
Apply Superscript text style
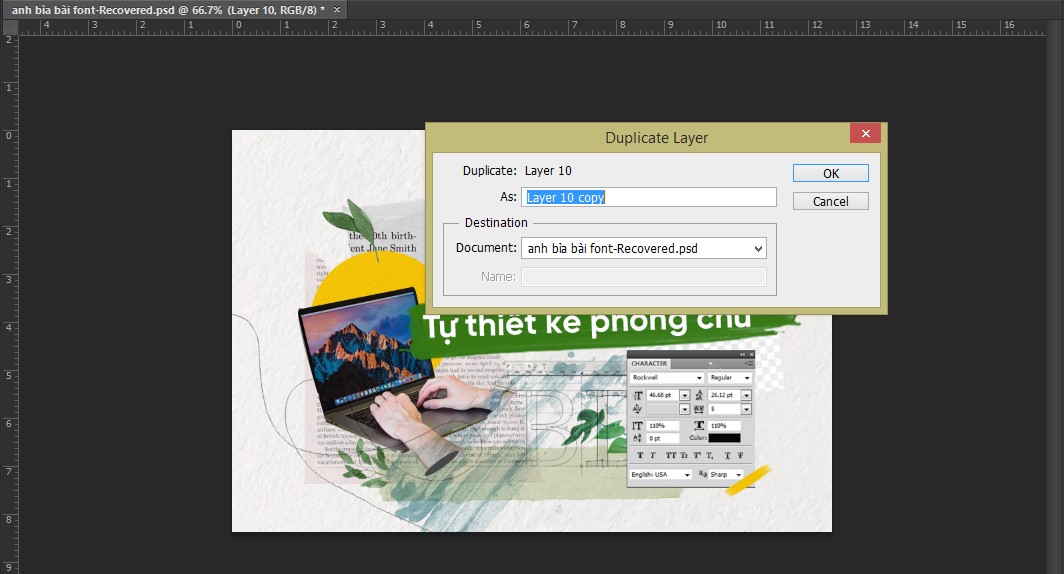tap(698, 456)
